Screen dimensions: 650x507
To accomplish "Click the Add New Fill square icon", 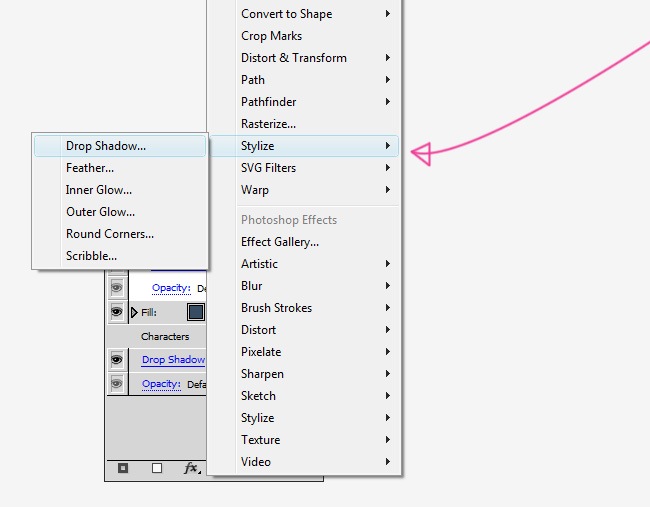I will click(x=157, y=468).
